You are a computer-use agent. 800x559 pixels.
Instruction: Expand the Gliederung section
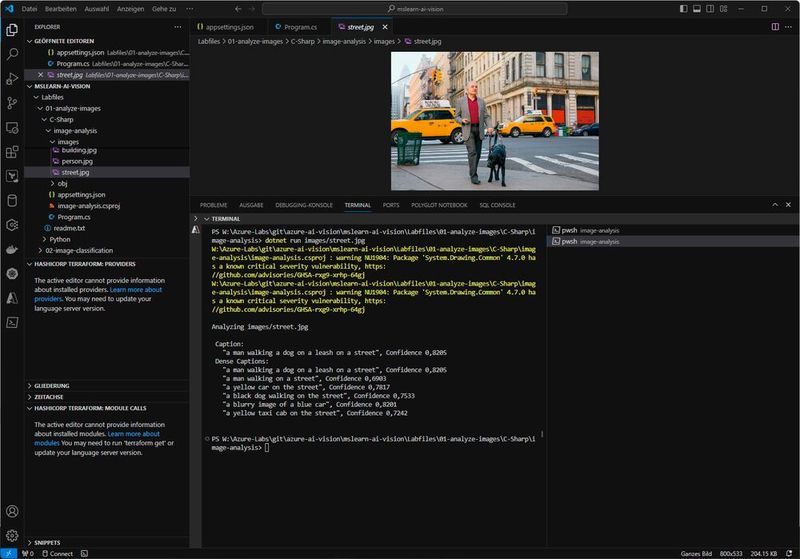51,384
